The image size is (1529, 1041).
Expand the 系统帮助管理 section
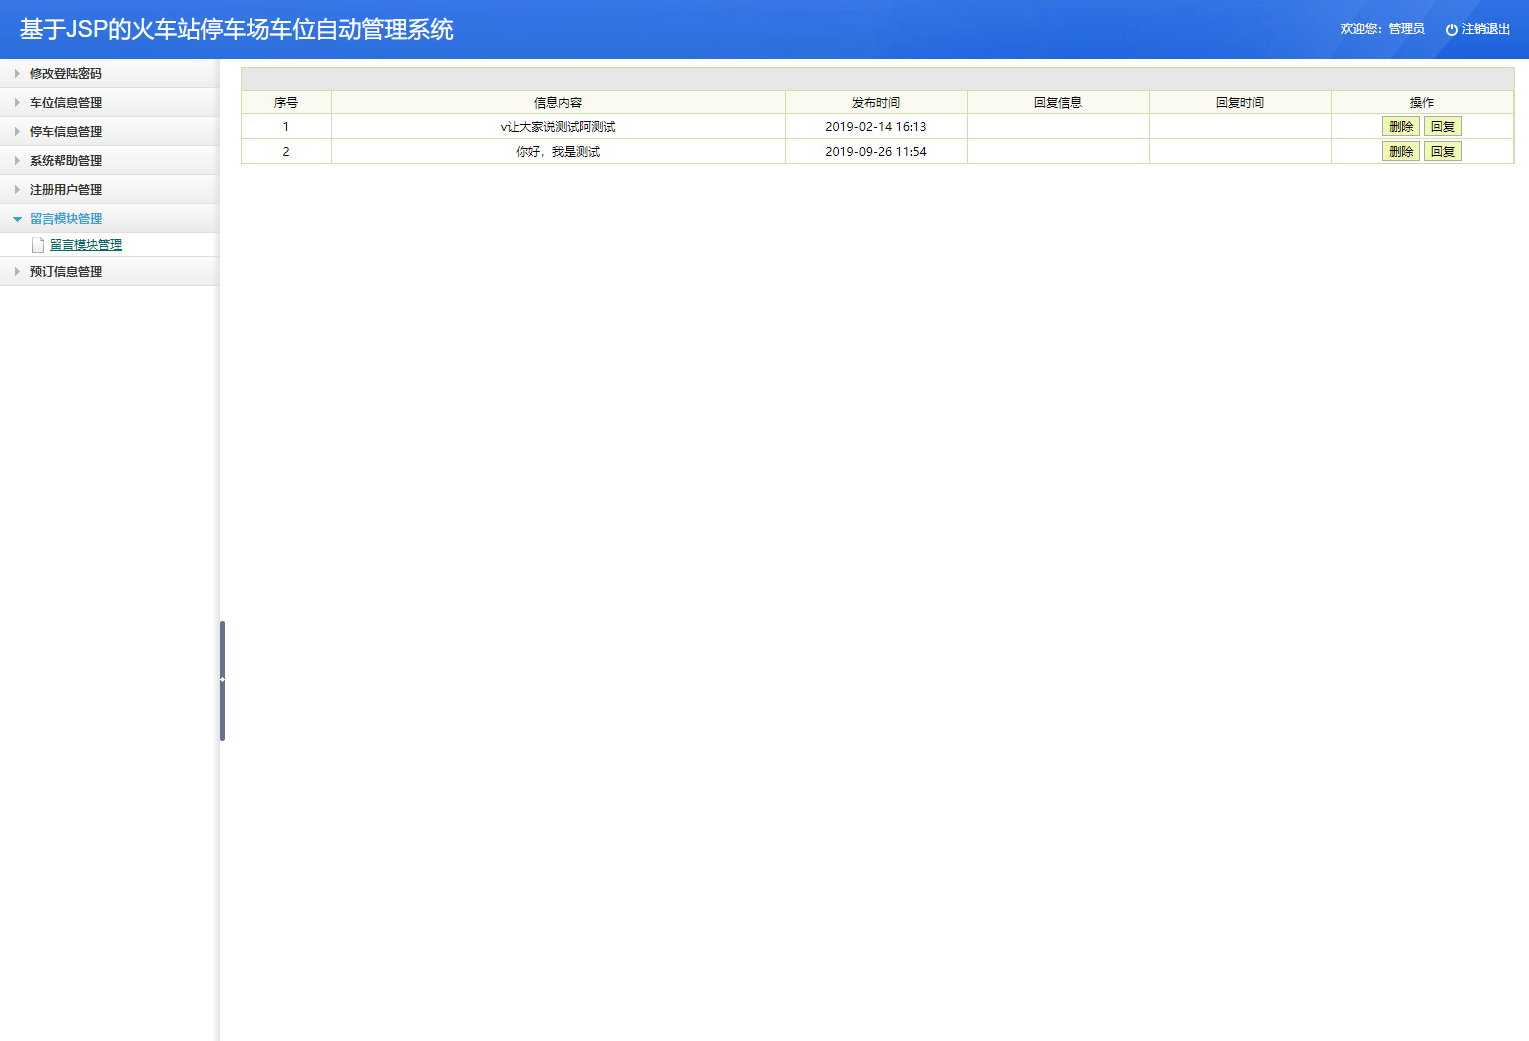pos(66,160)
